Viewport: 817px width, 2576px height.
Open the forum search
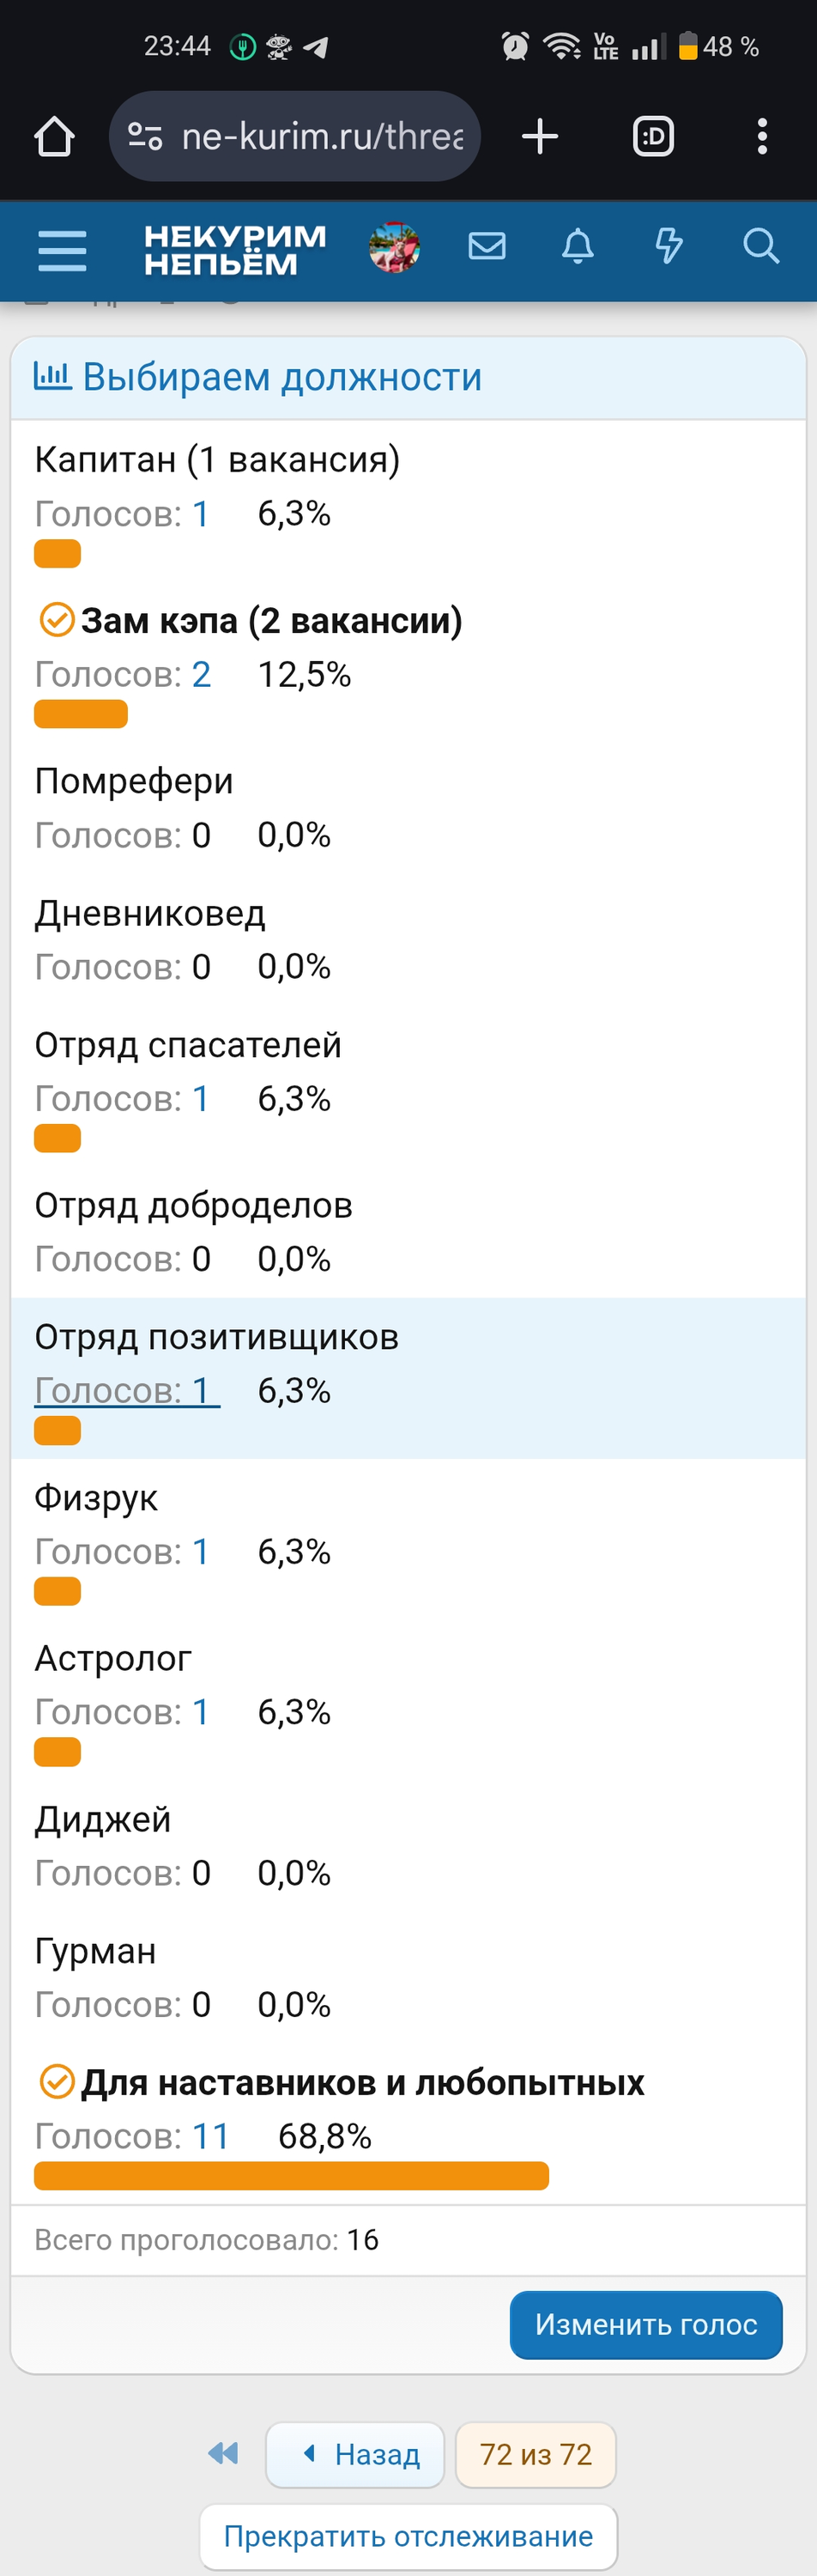[x=760, y=246]
